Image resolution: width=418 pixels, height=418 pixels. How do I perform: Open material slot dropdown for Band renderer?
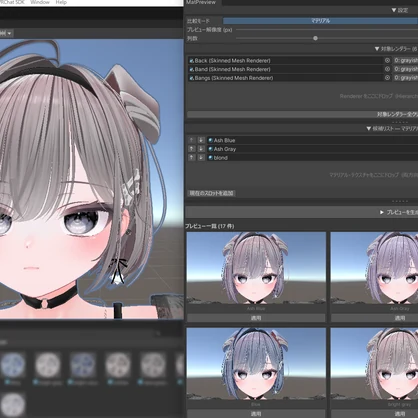(x=405, y=69)
